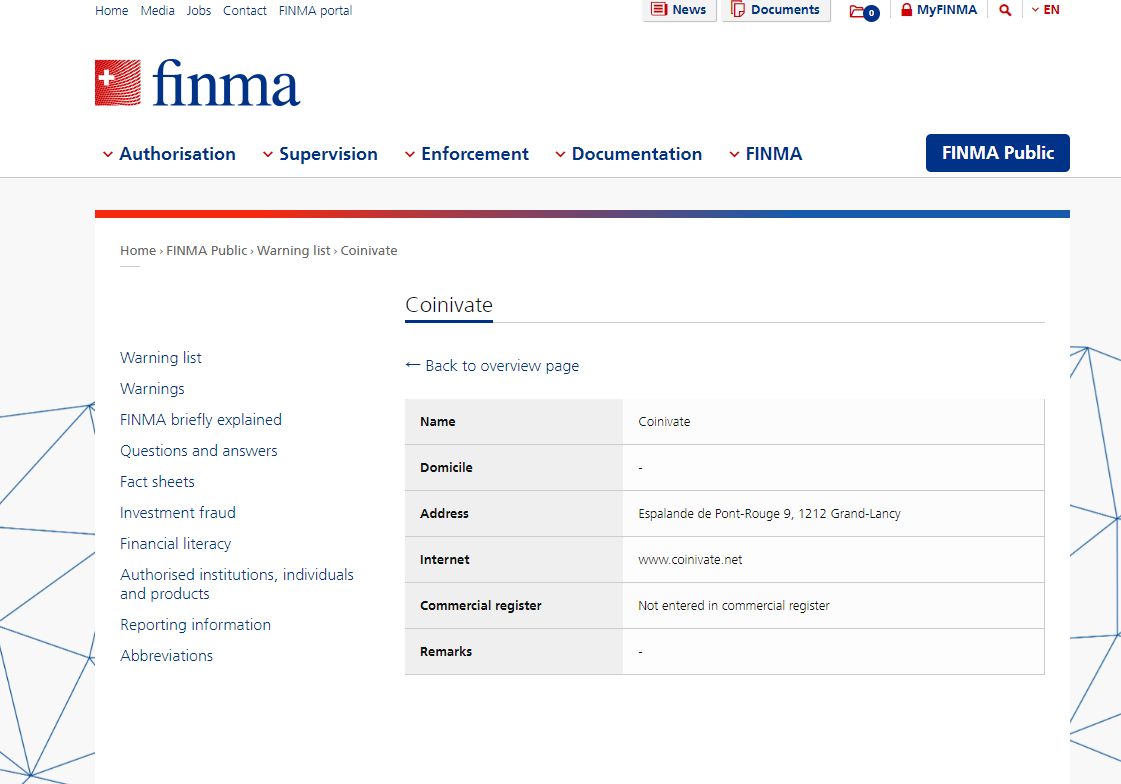This screenshot has height=784, width=1121.
Task: Open the Jobs link
Action: tap(199, 11)
